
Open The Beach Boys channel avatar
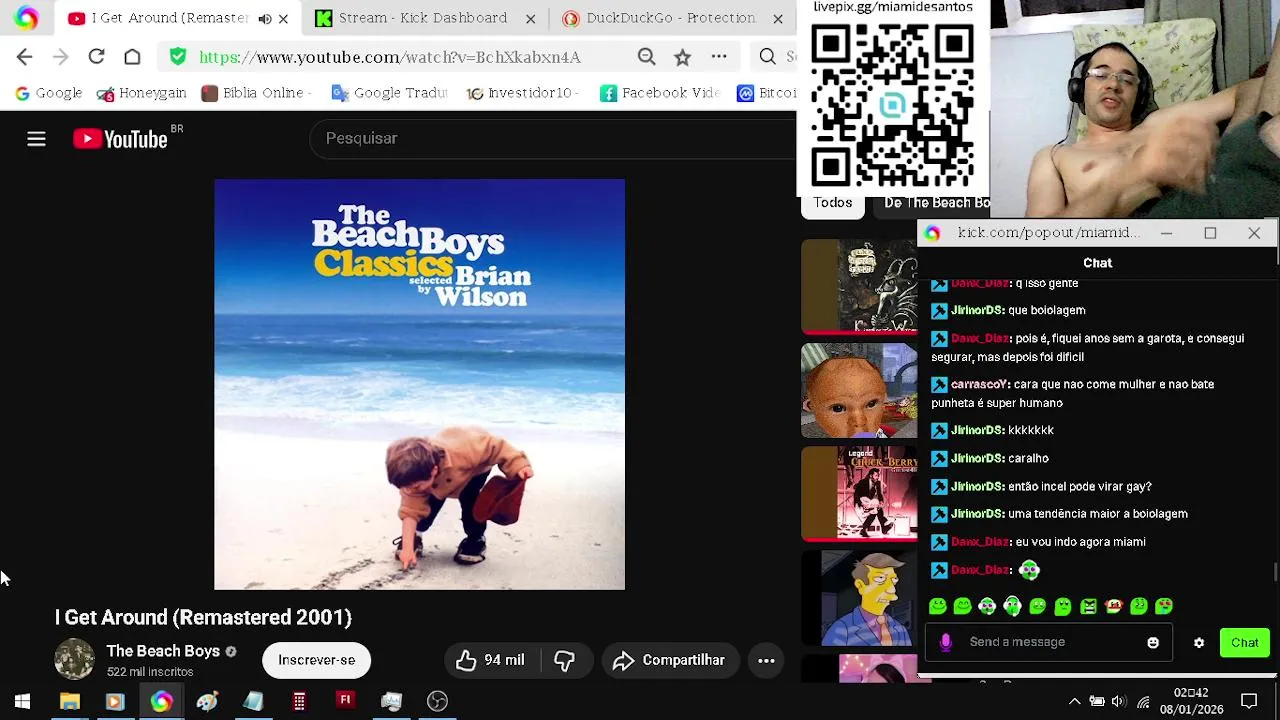coord(74,660)
